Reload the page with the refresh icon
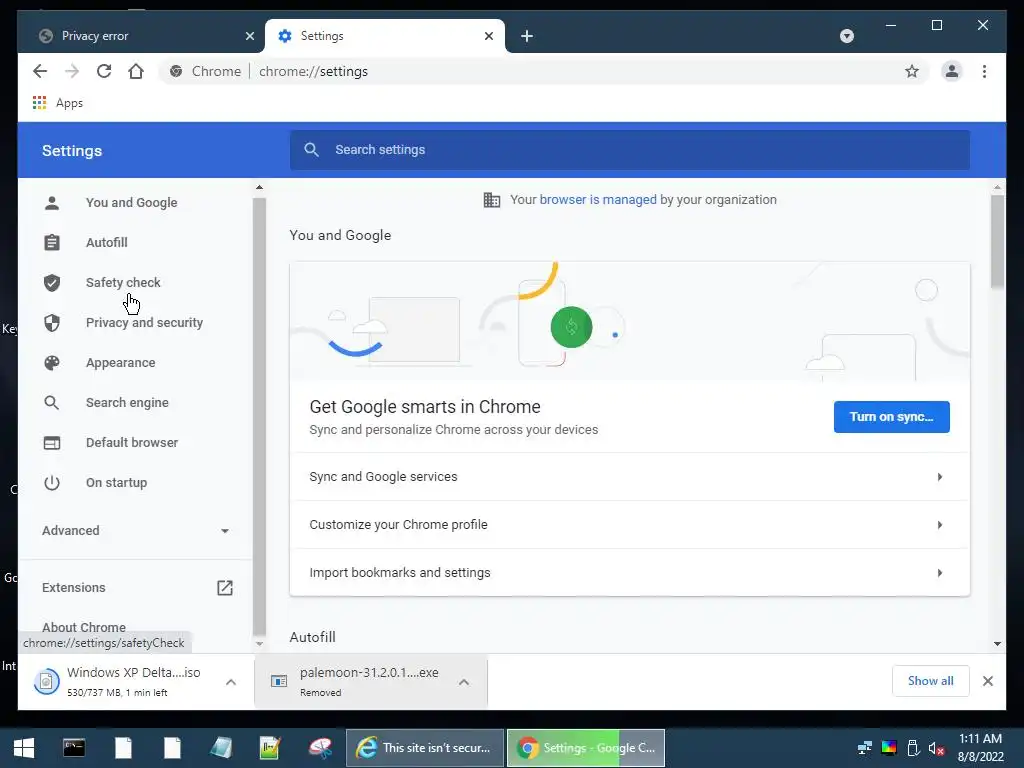Image resolution: width=1024 pixels, height=768 pixels. coord(104,71)
